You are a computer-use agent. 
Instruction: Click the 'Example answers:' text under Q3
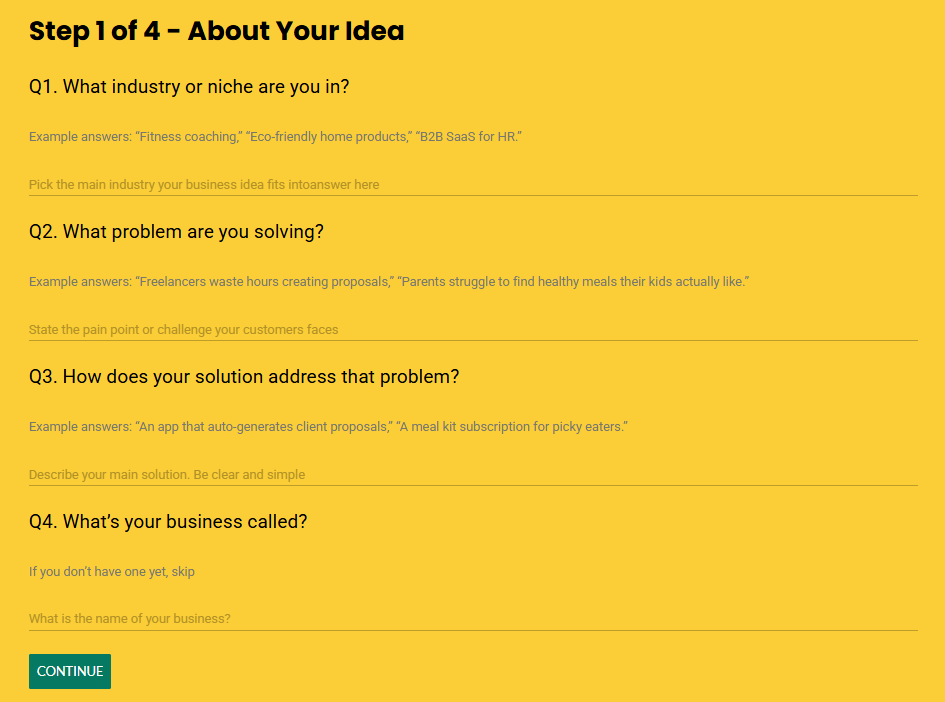tap(80, 427)
